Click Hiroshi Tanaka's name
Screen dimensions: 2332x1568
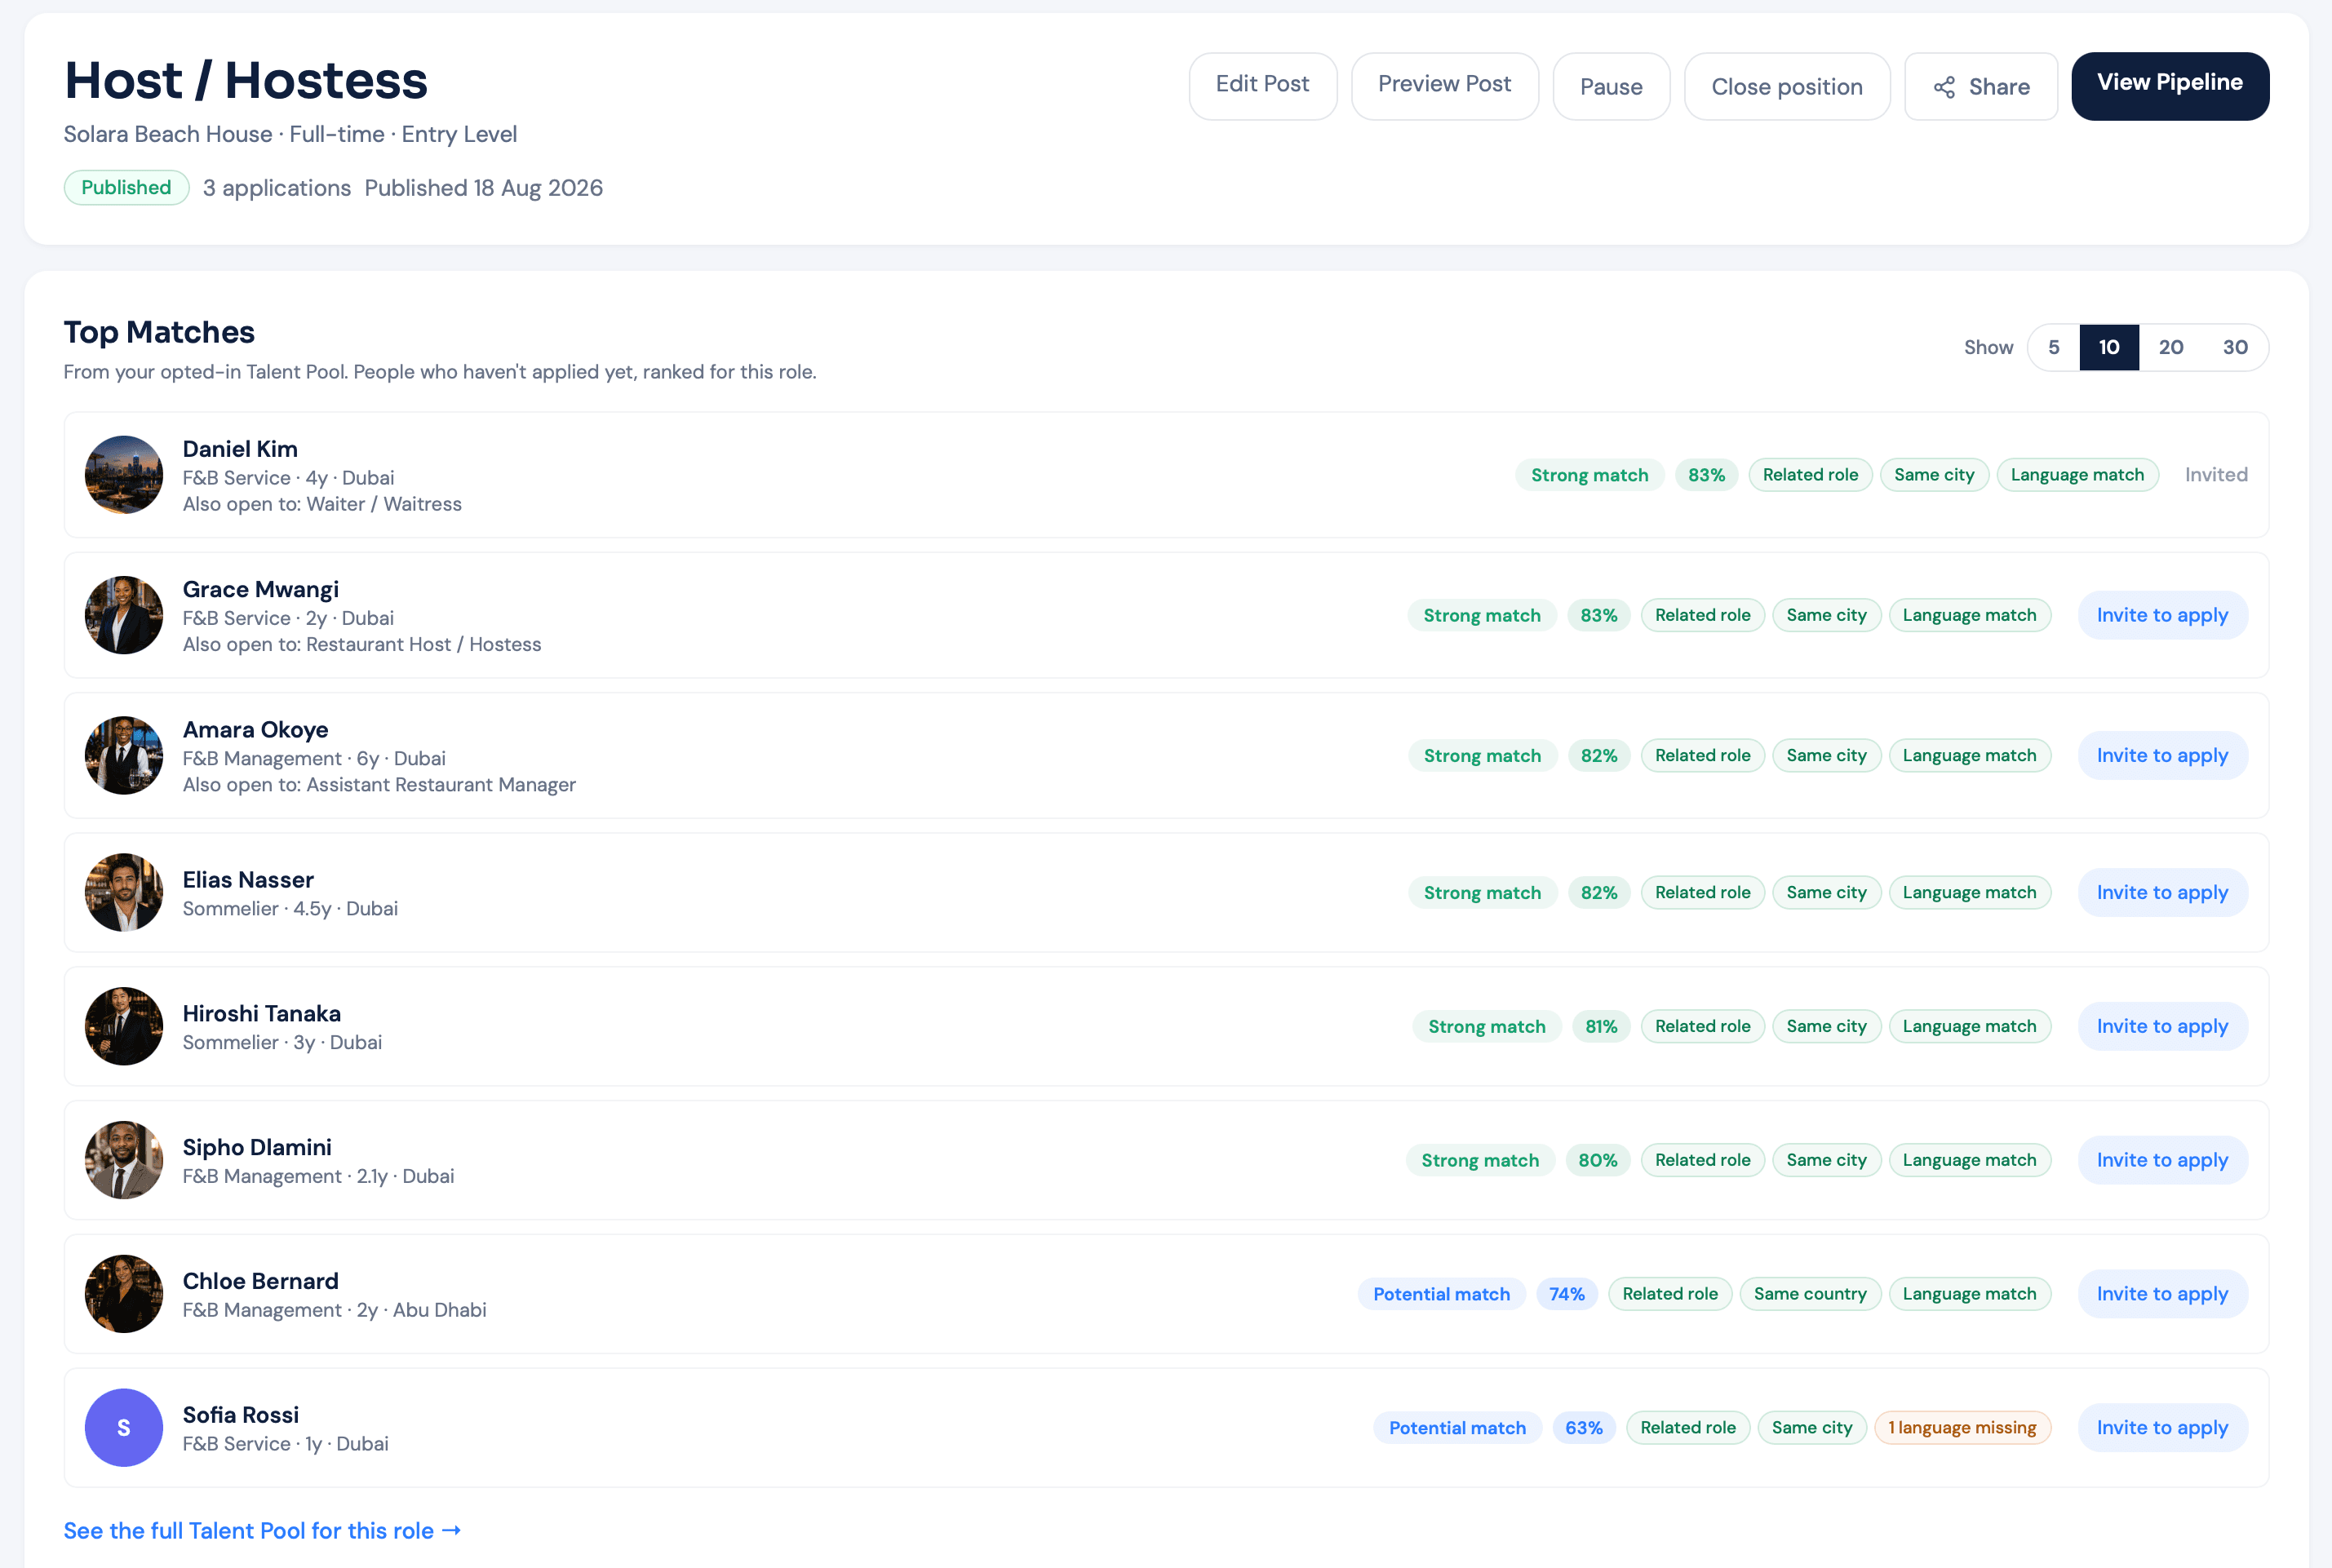coord(261,1014)
